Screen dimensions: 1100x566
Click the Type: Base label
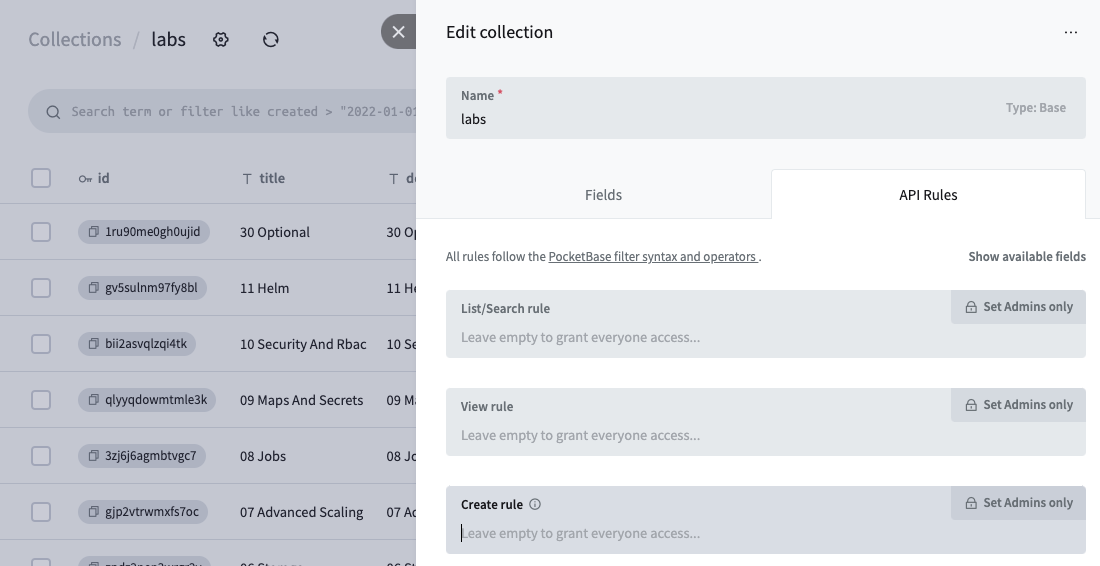[x=1035, y=108]
